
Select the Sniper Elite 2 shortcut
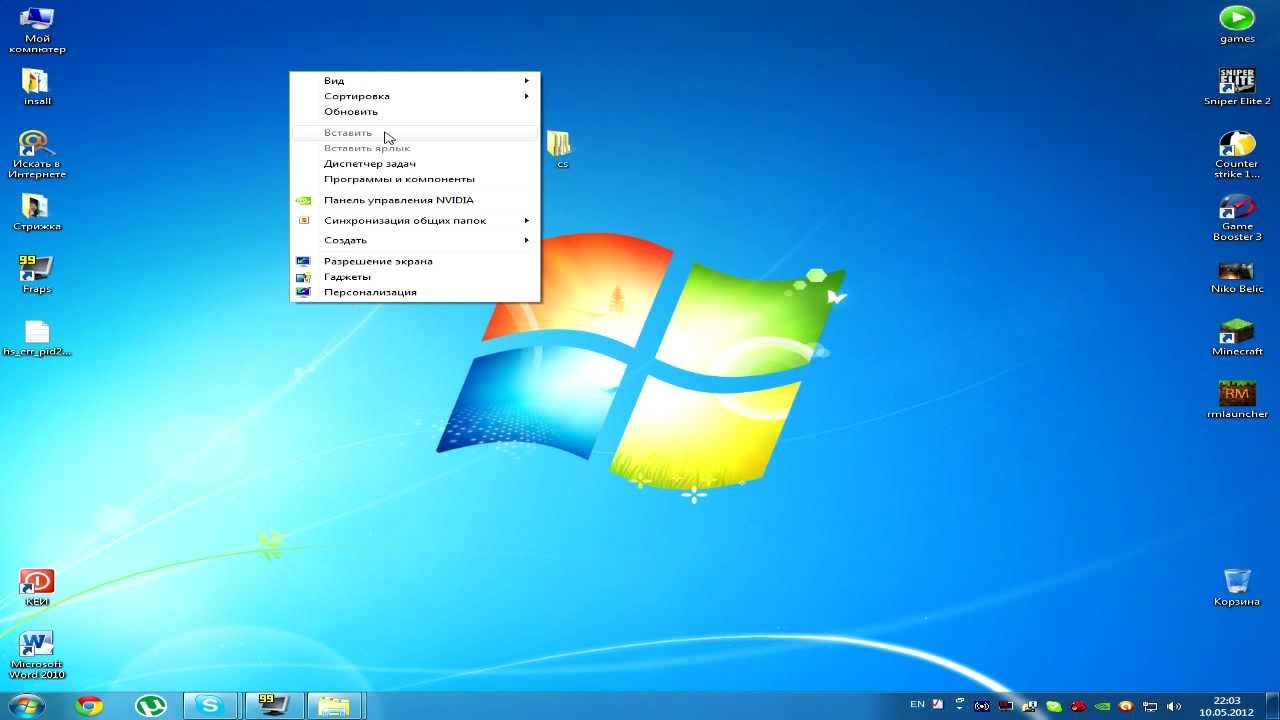(x=1237, y=86)
